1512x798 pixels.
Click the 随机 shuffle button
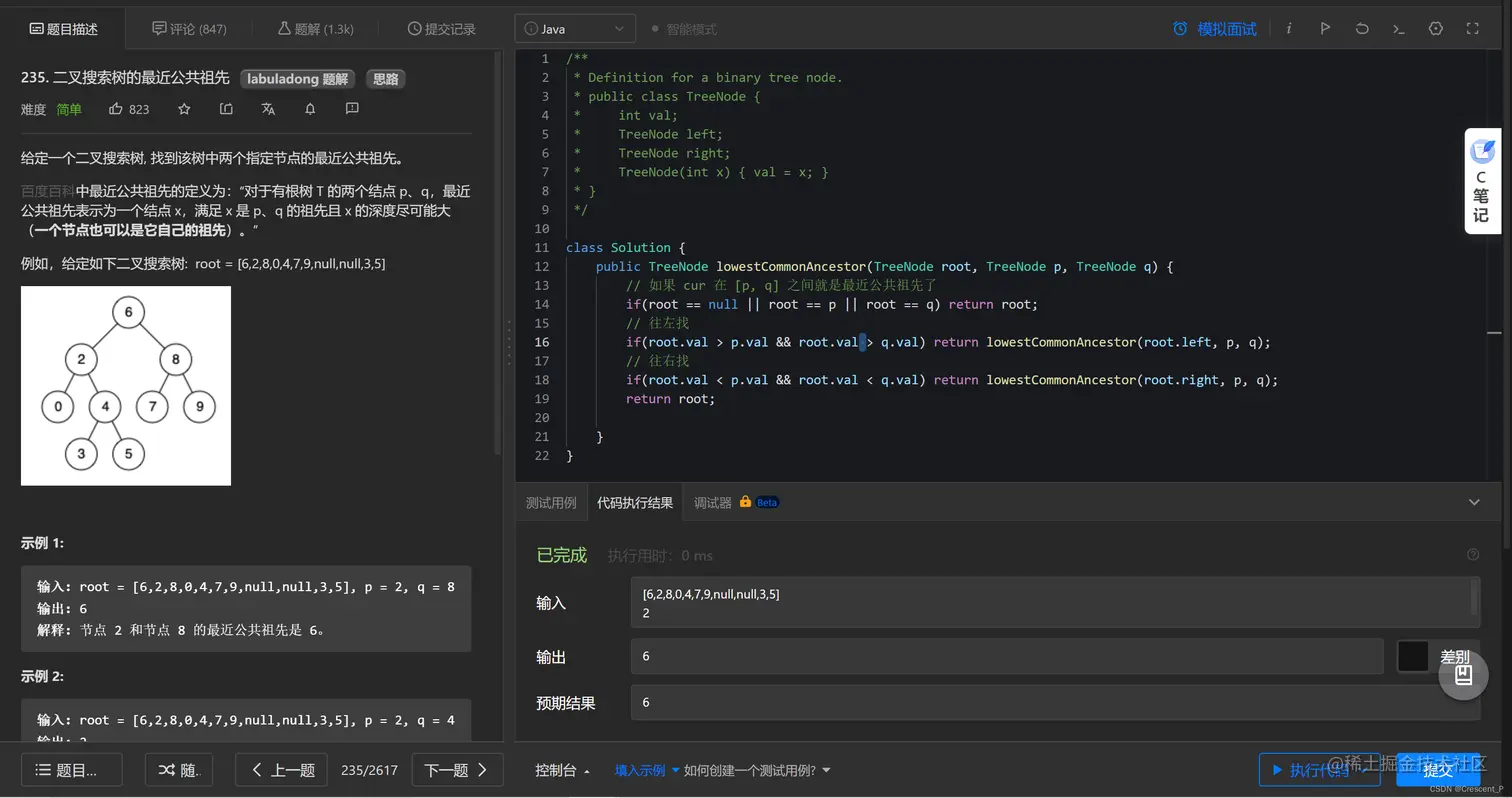coord(178,769)
